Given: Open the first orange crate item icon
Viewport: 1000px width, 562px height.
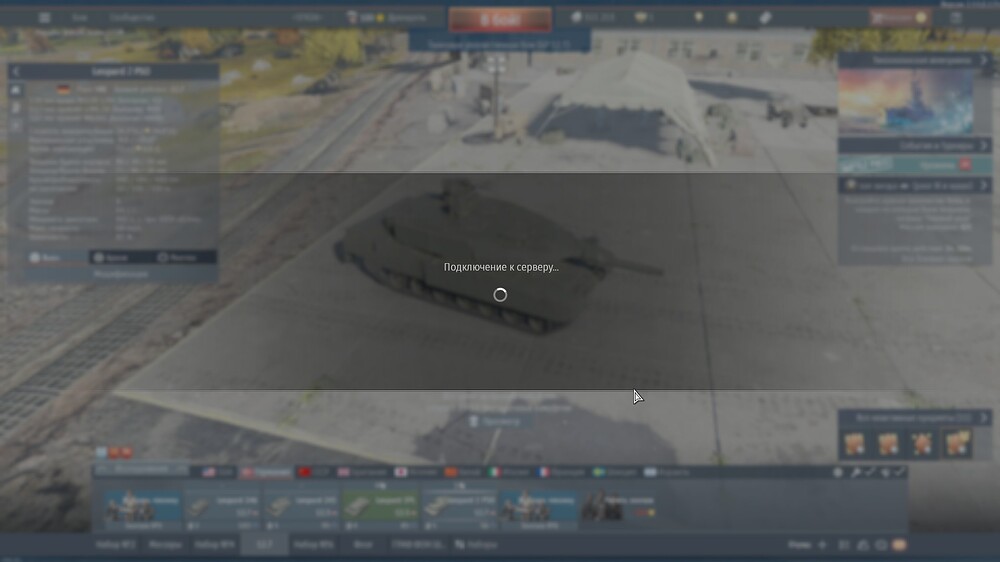Looking at the screenshot, I should [855, 443].
